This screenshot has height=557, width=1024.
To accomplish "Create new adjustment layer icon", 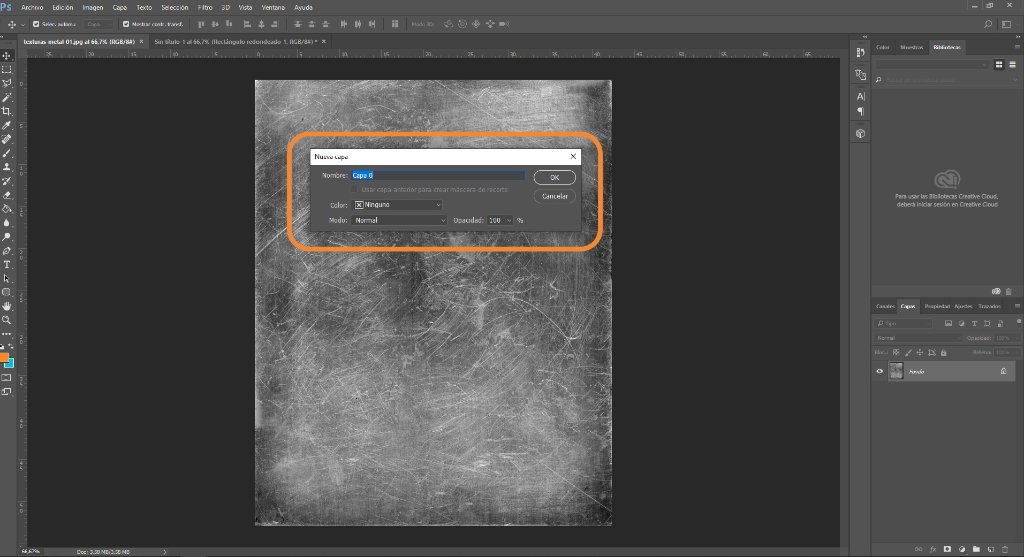I will [961, 549].
